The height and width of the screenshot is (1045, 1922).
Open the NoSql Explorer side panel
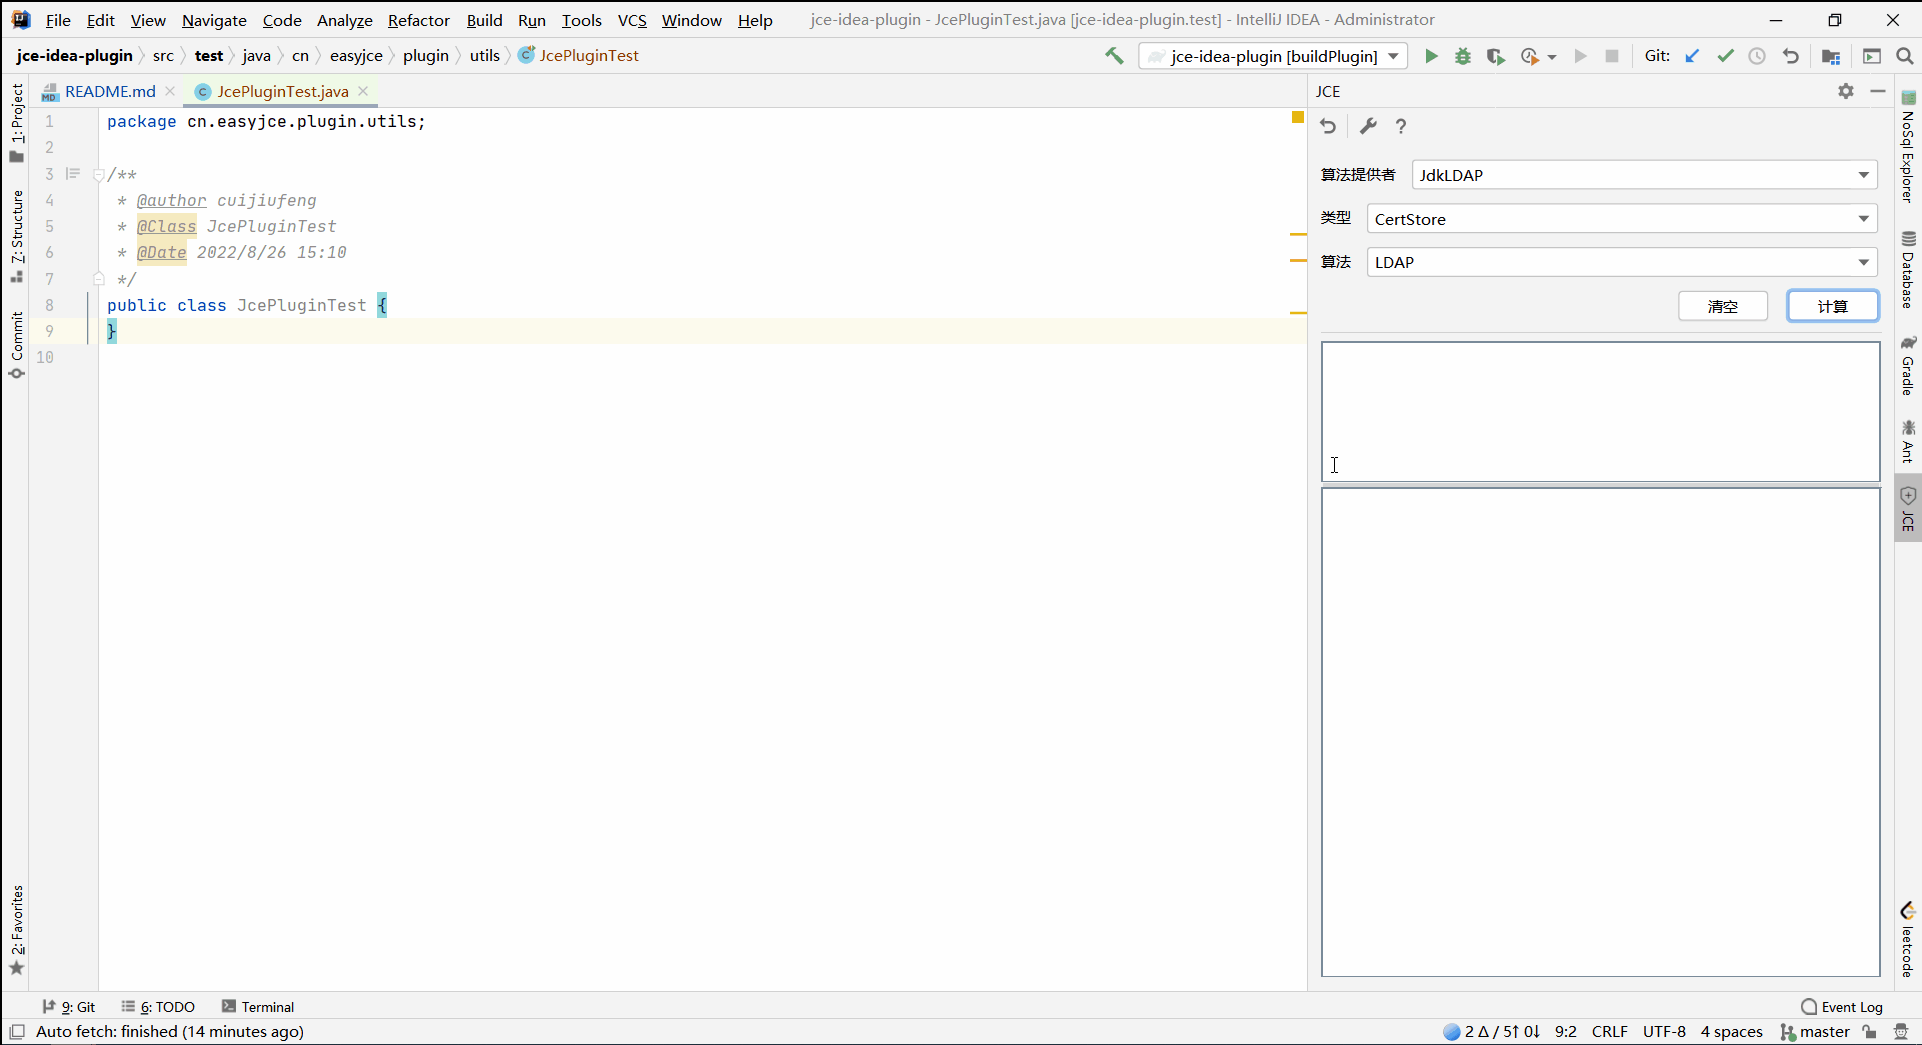click(x=1908, y=148)
